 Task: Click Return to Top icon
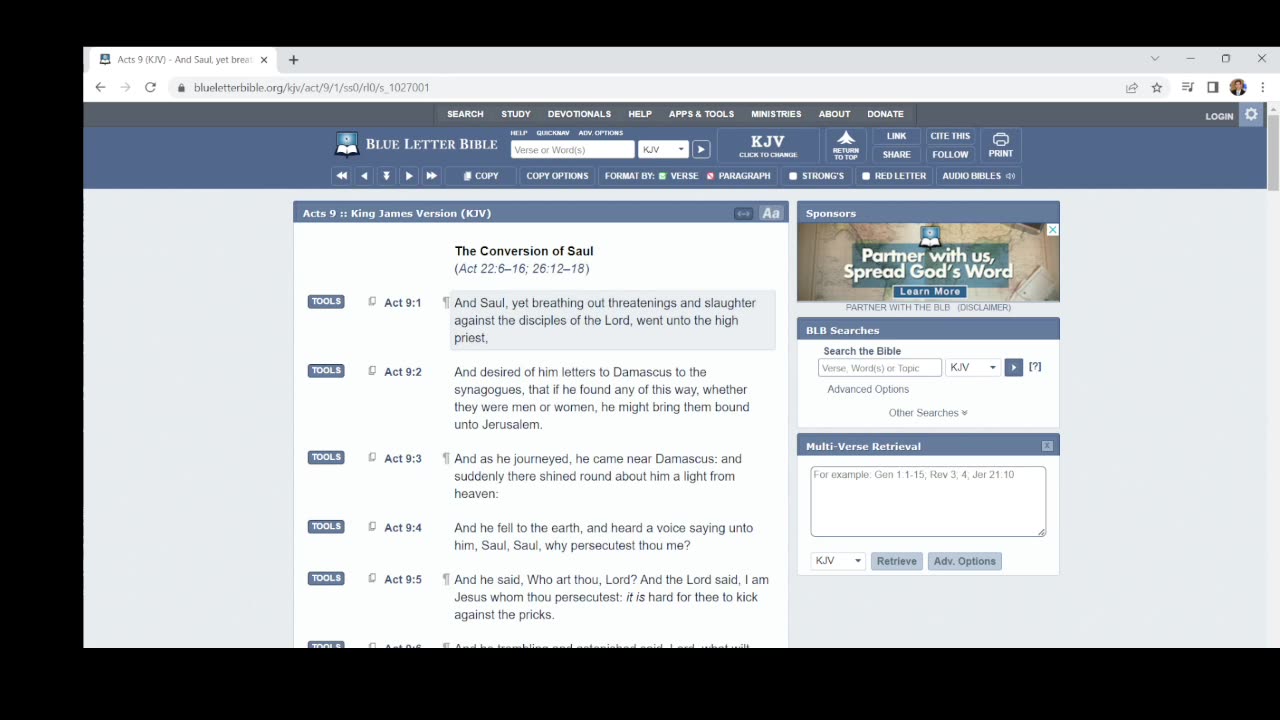click(846, 145)
